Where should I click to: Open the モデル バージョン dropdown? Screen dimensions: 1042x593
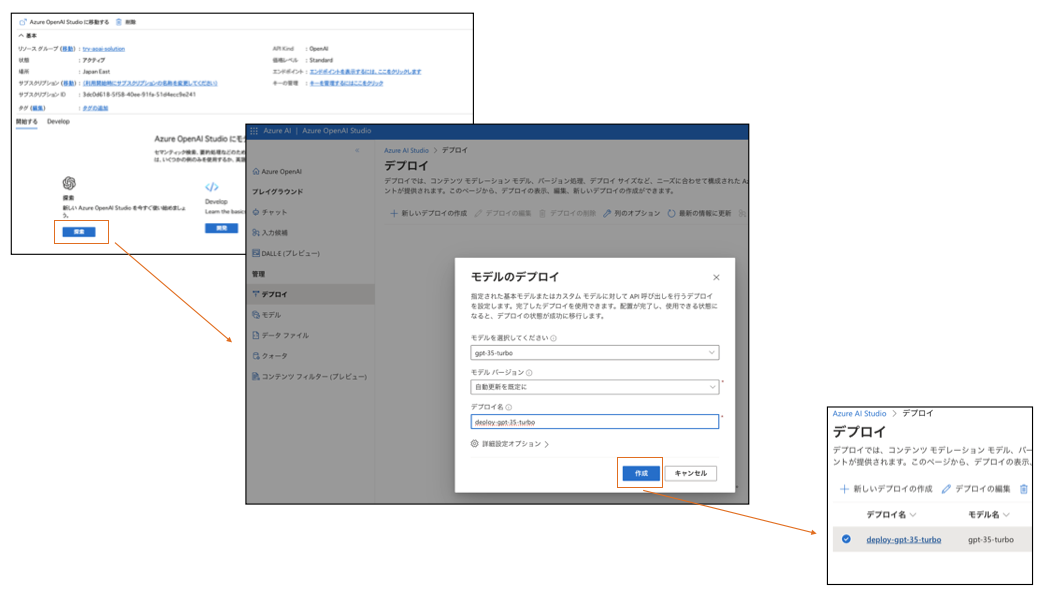pyautogui.click(x=595, y=386)
